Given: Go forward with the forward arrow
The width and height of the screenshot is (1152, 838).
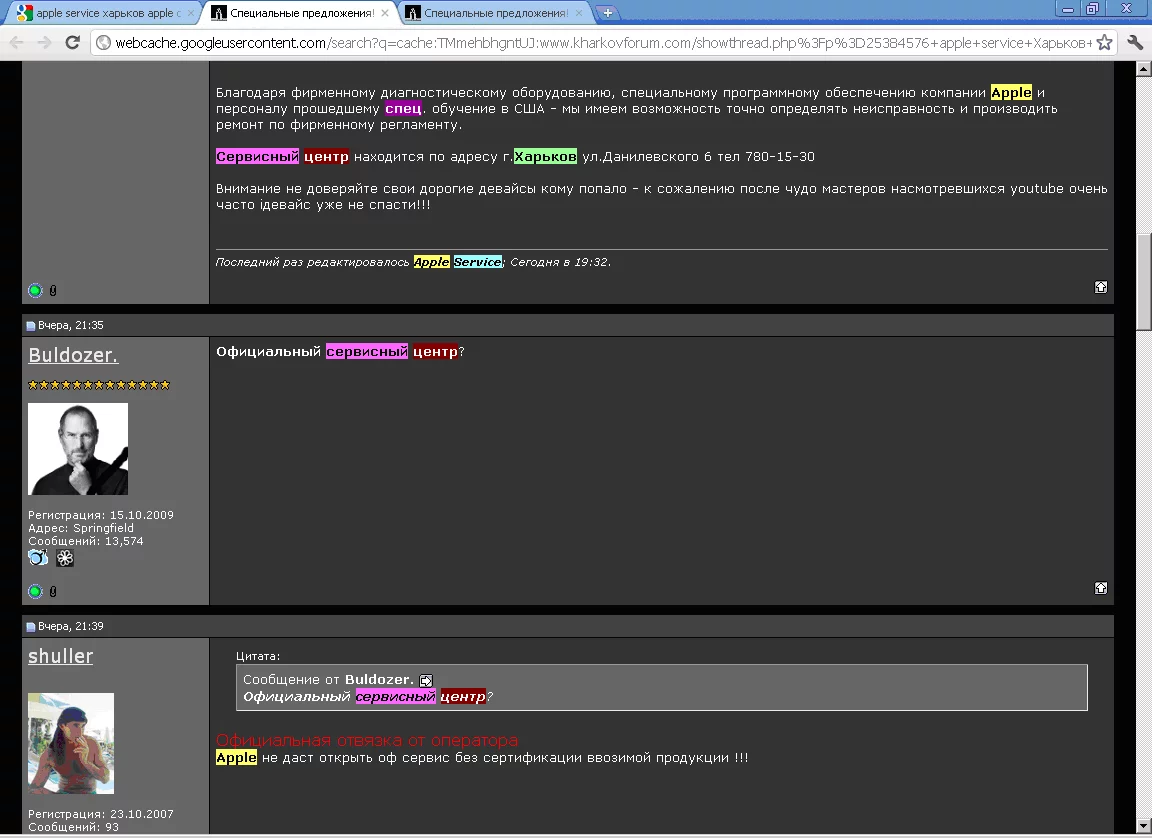Looking at the screenshot, I should pos(44,43).
